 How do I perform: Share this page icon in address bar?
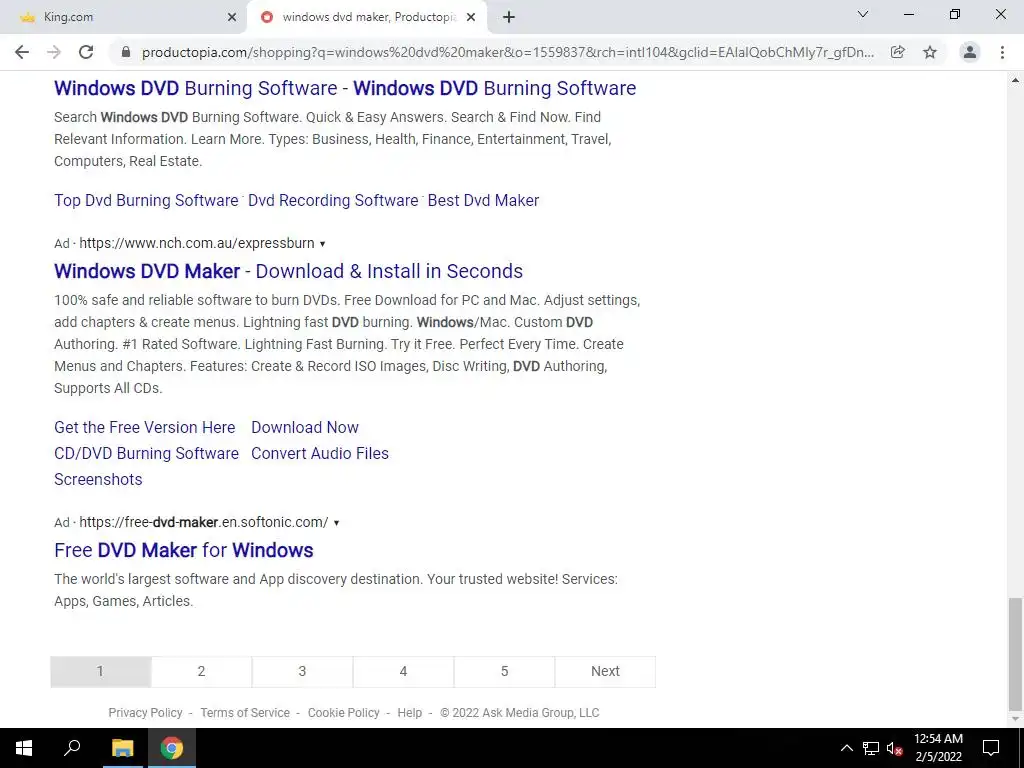point(898,52)
